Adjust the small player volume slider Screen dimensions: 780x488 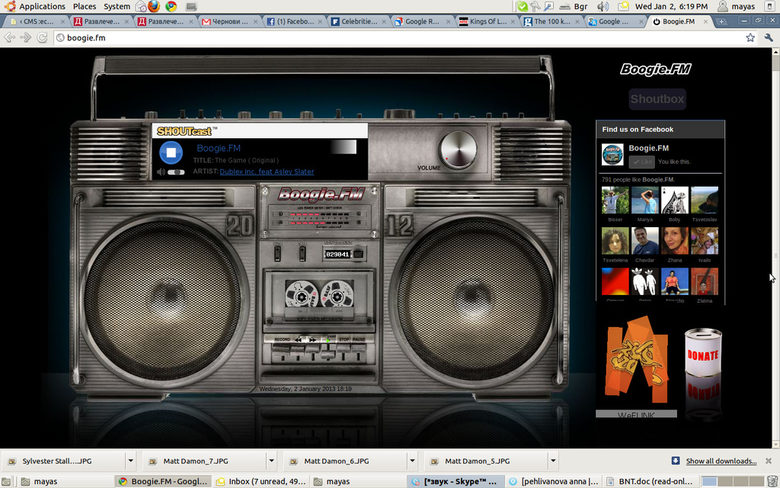point(176,172)
